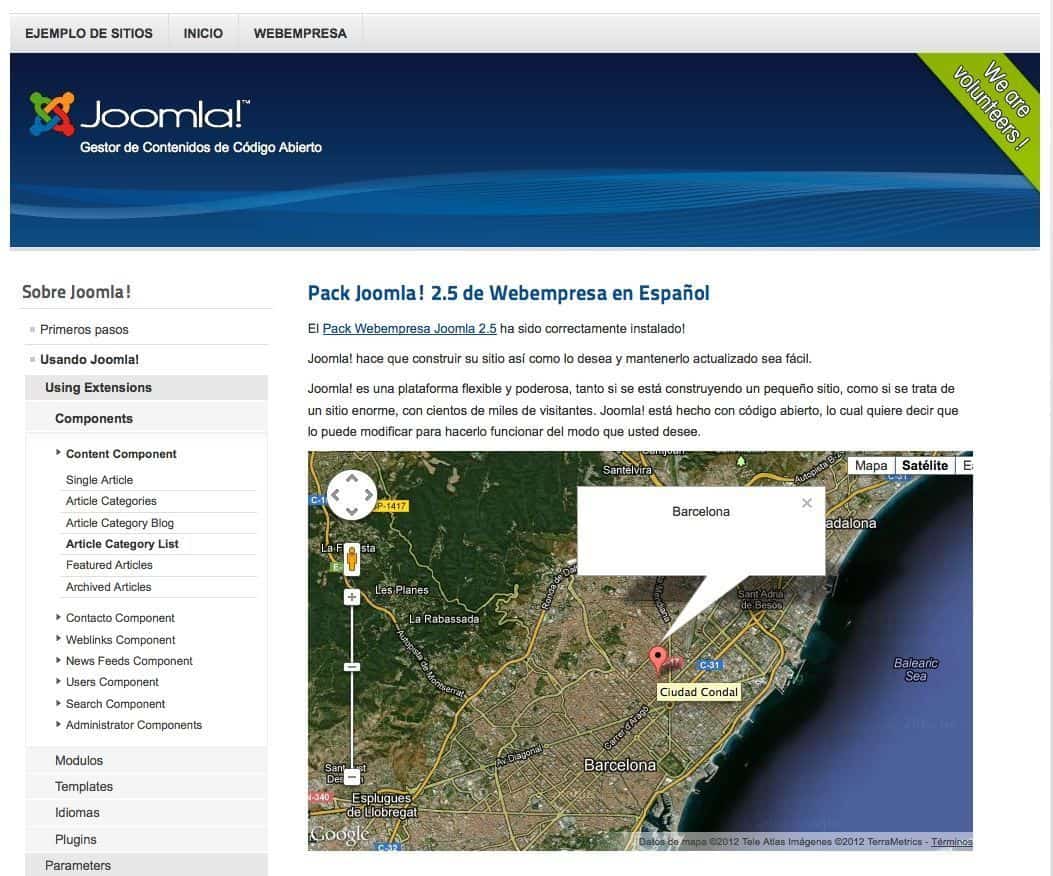The image size is (1053, 876).
Task: Open Modulos sidebar item
Action: [146, 760]
